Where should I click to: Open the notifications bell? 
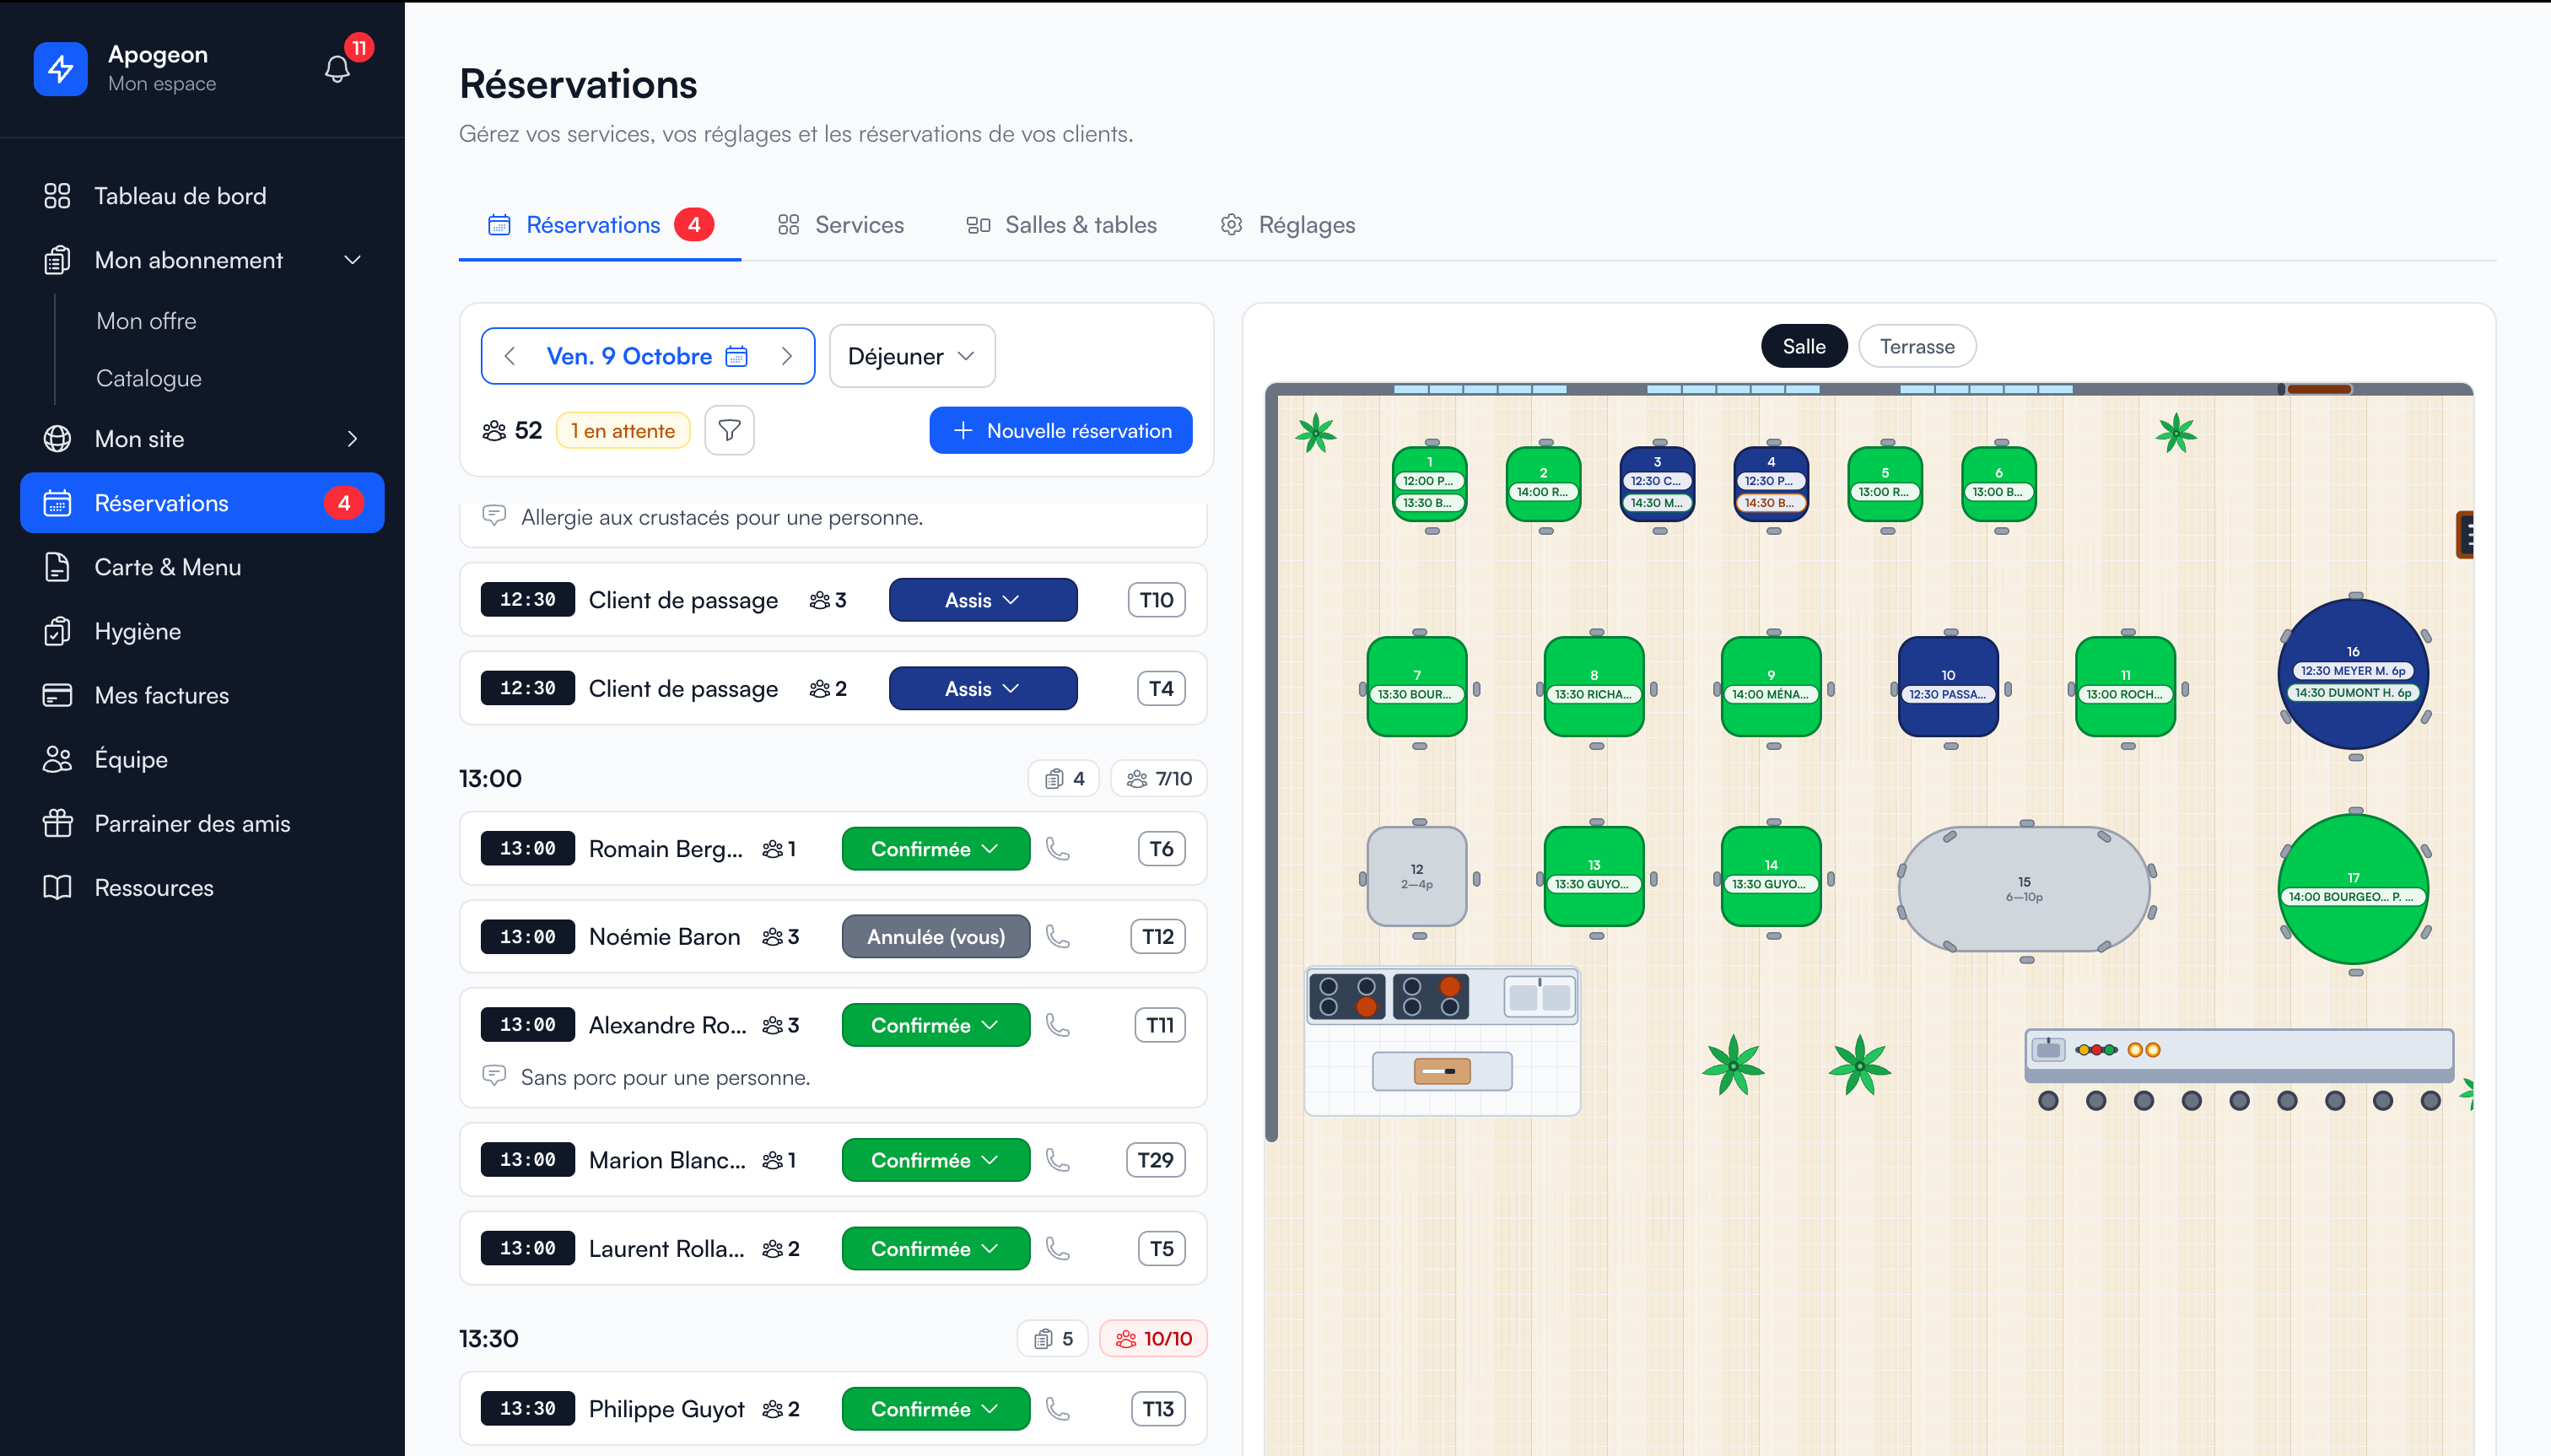pyautogui.click(x=337, y=68)
